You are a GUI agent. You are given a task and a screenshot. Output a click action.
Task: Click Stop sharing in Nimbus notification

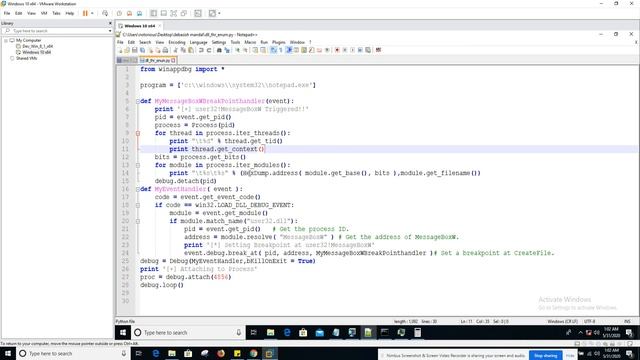pyautogui.click(x=546, y=356)
